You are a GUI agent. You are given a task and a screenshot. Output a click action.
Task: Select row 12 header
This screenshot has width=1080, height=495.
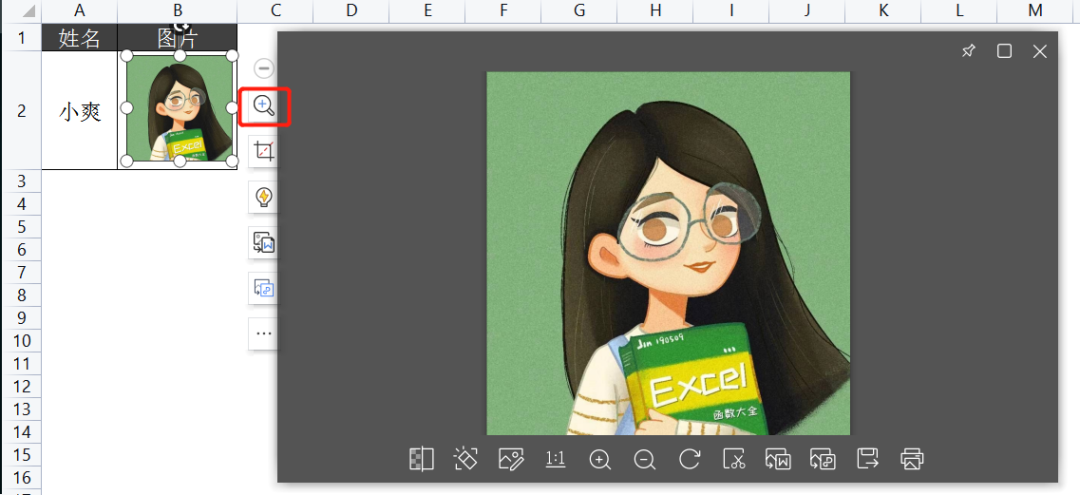[21, 386]
